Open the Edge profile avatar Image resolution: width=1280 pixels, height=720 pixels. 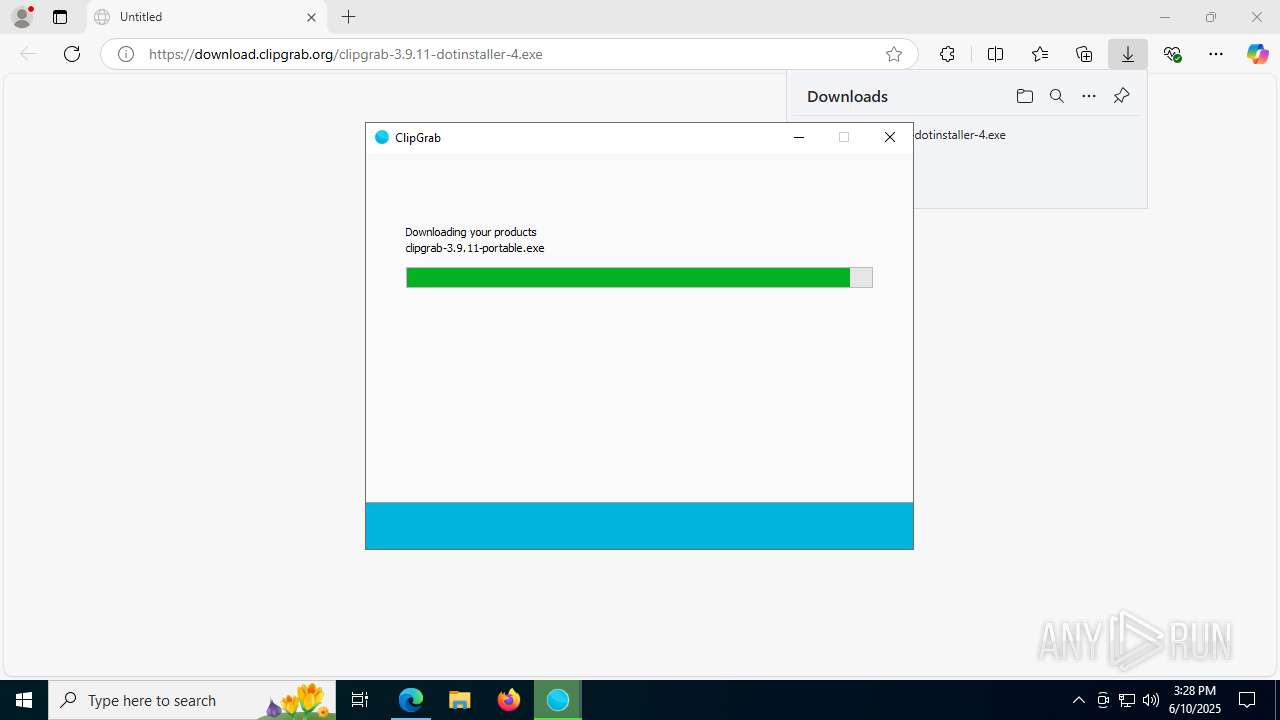22,16
